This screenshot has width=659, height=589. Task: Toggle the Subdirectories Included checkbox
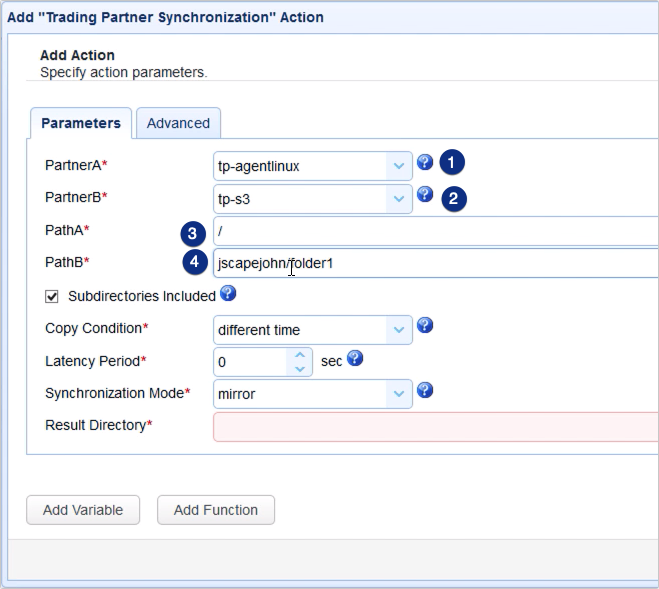52,296
